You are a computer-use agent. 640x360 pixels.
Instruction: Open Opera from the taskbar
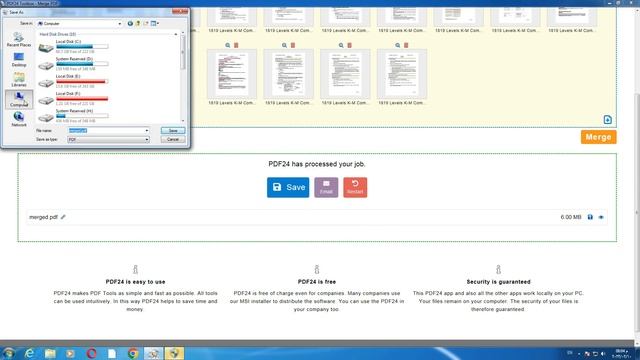tap(91, 353)
